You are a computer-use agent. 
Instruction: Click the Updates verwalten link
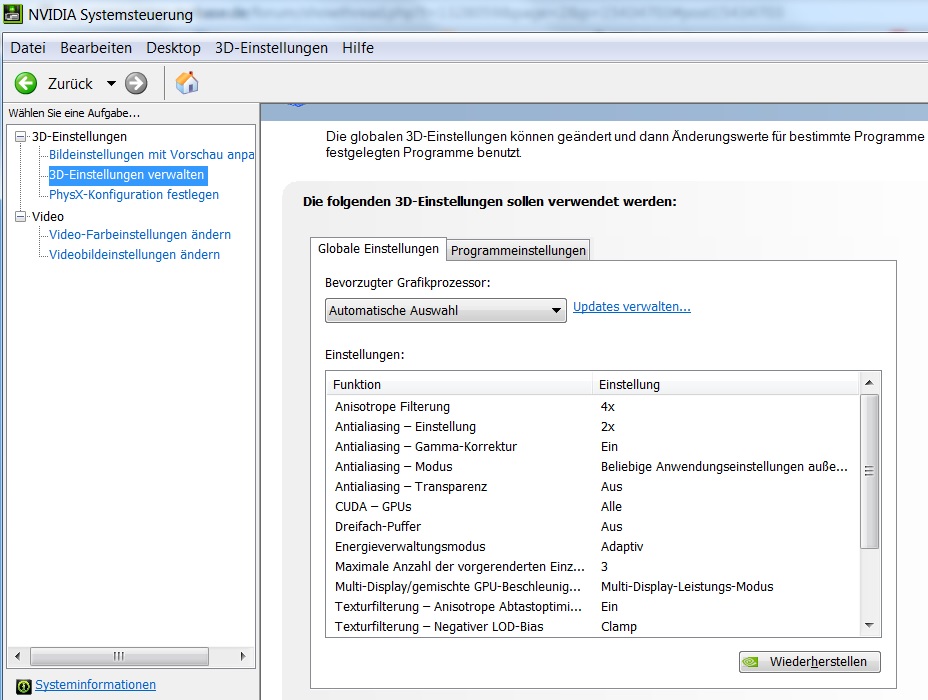(631, 307)
